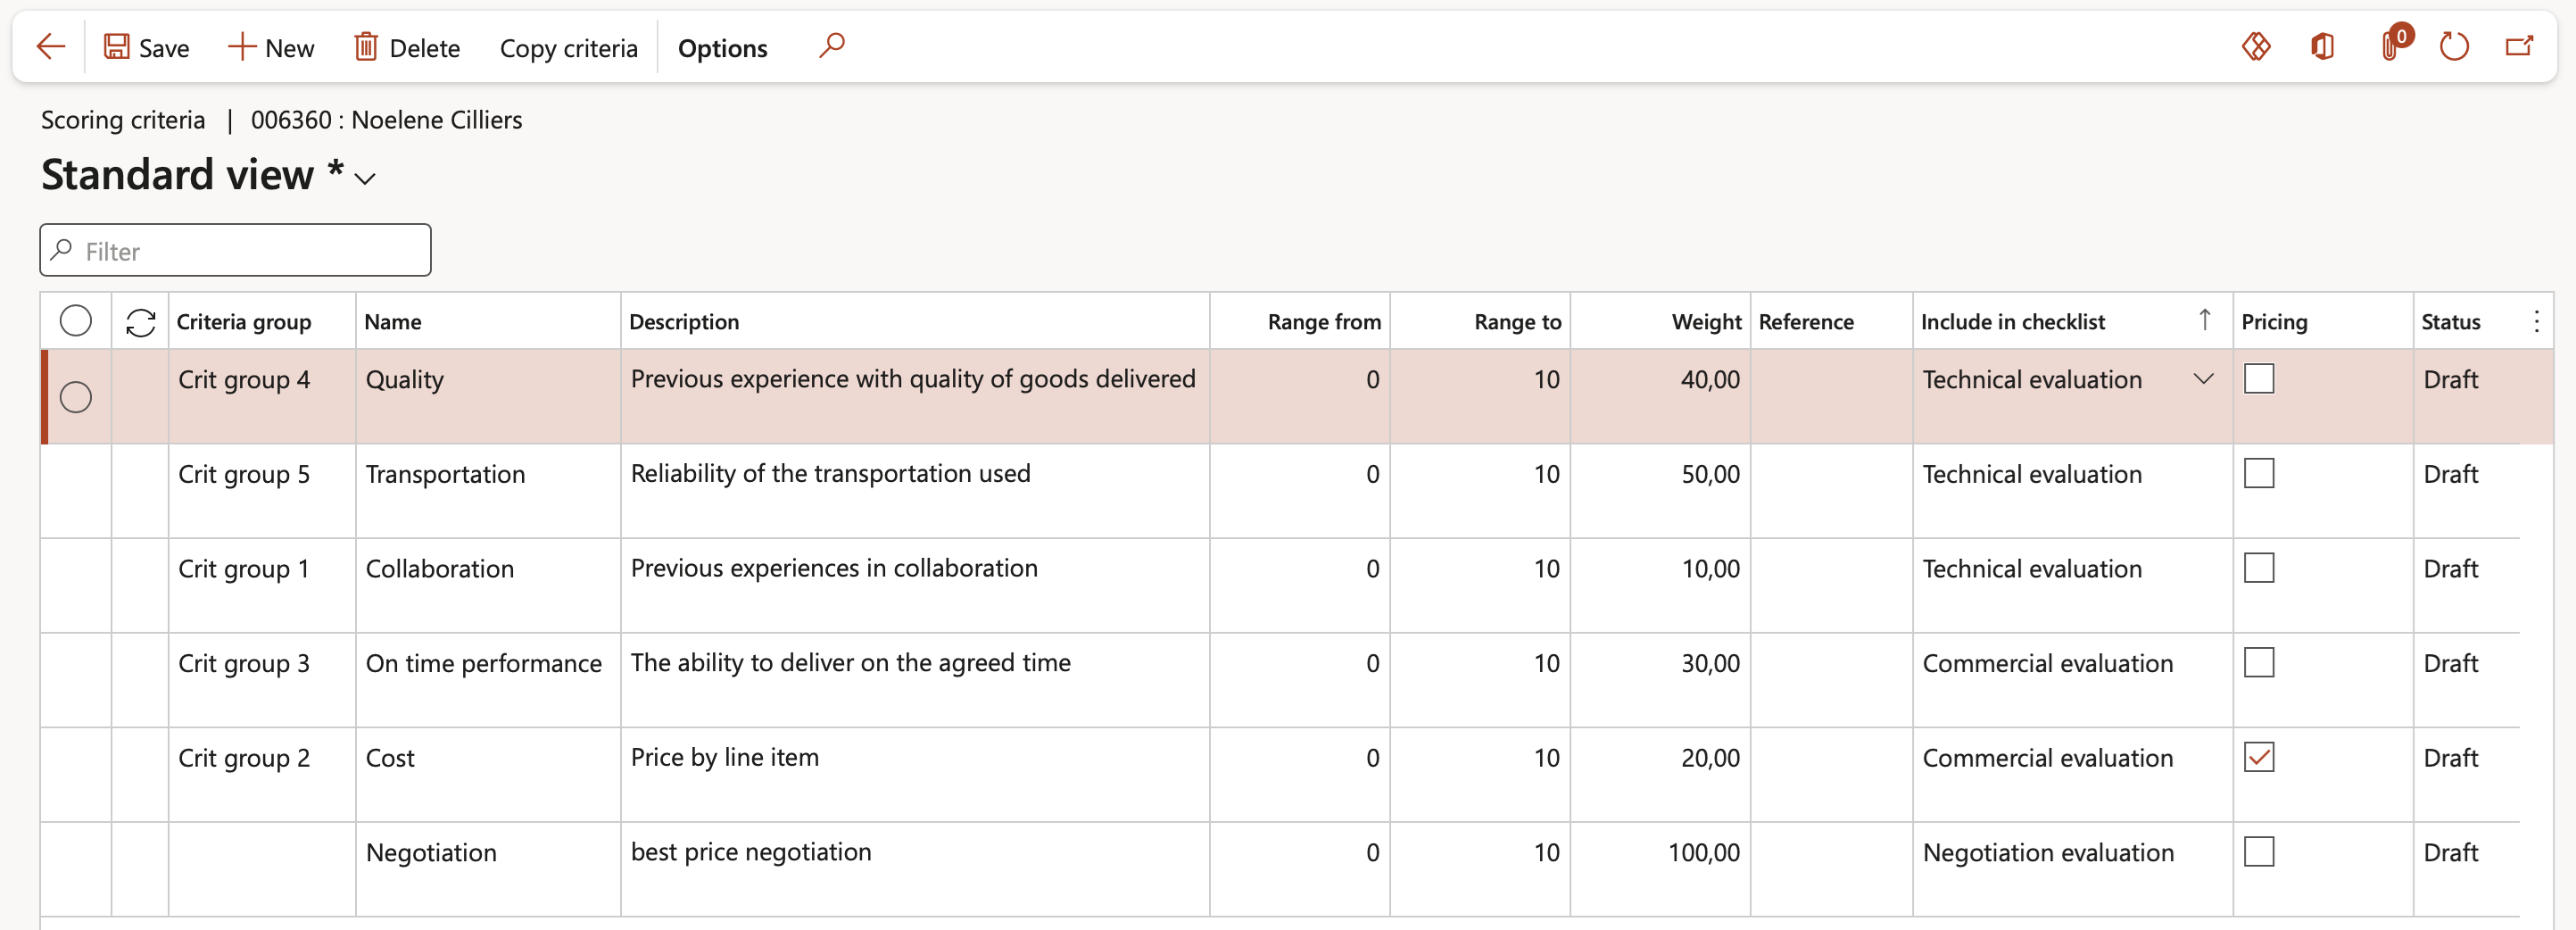Click the Include in checklist sort arrow

coord(2204,320)
